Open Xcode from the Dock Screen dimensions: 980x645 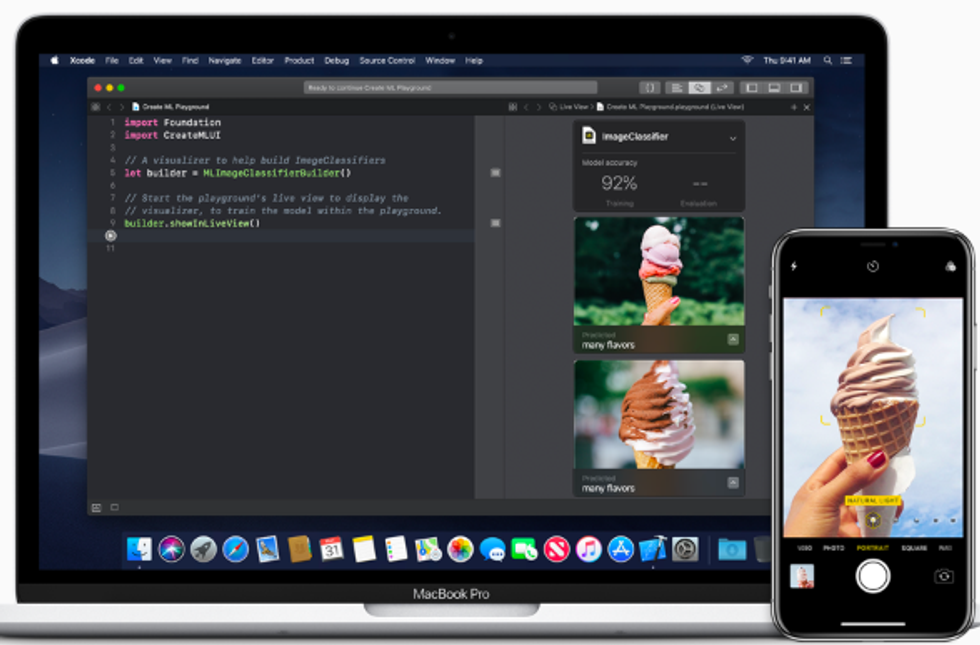(x=653, y=548)
